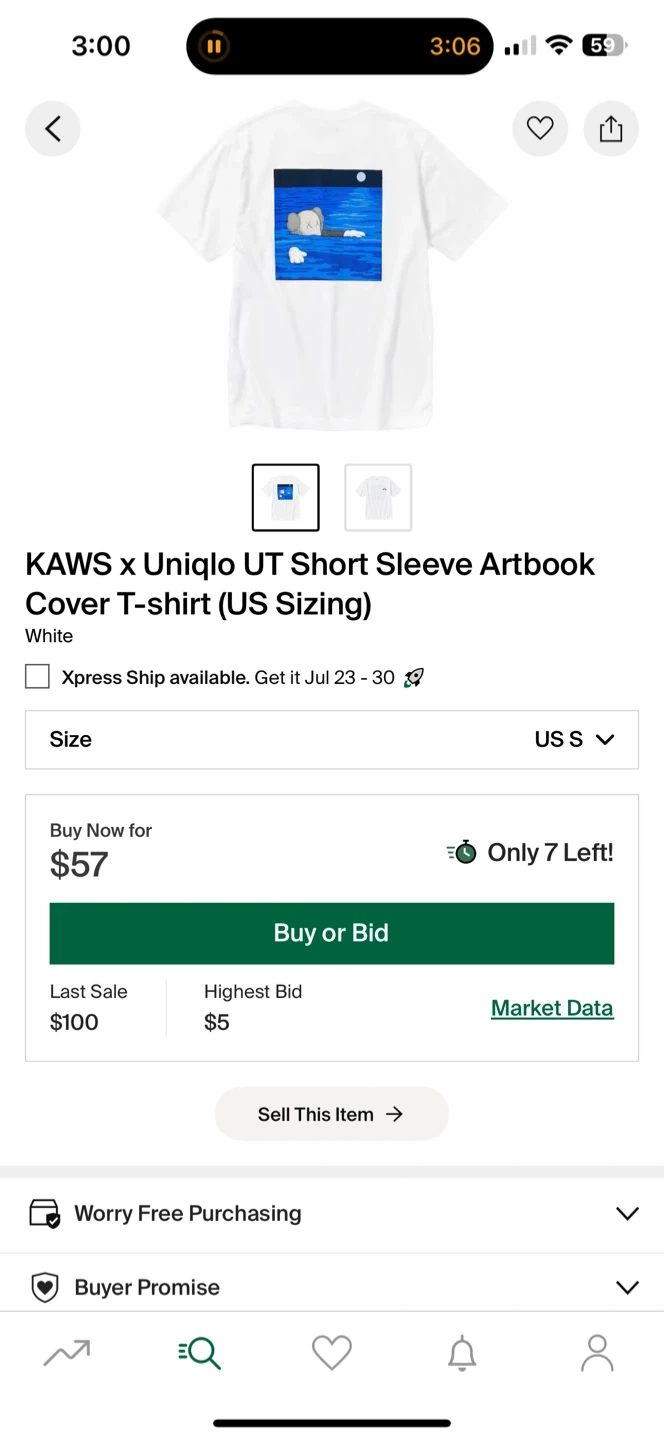Screen dimensions: 664x1440
Task: Expand the Buyer Promise section
Action: click(627, 1288)
